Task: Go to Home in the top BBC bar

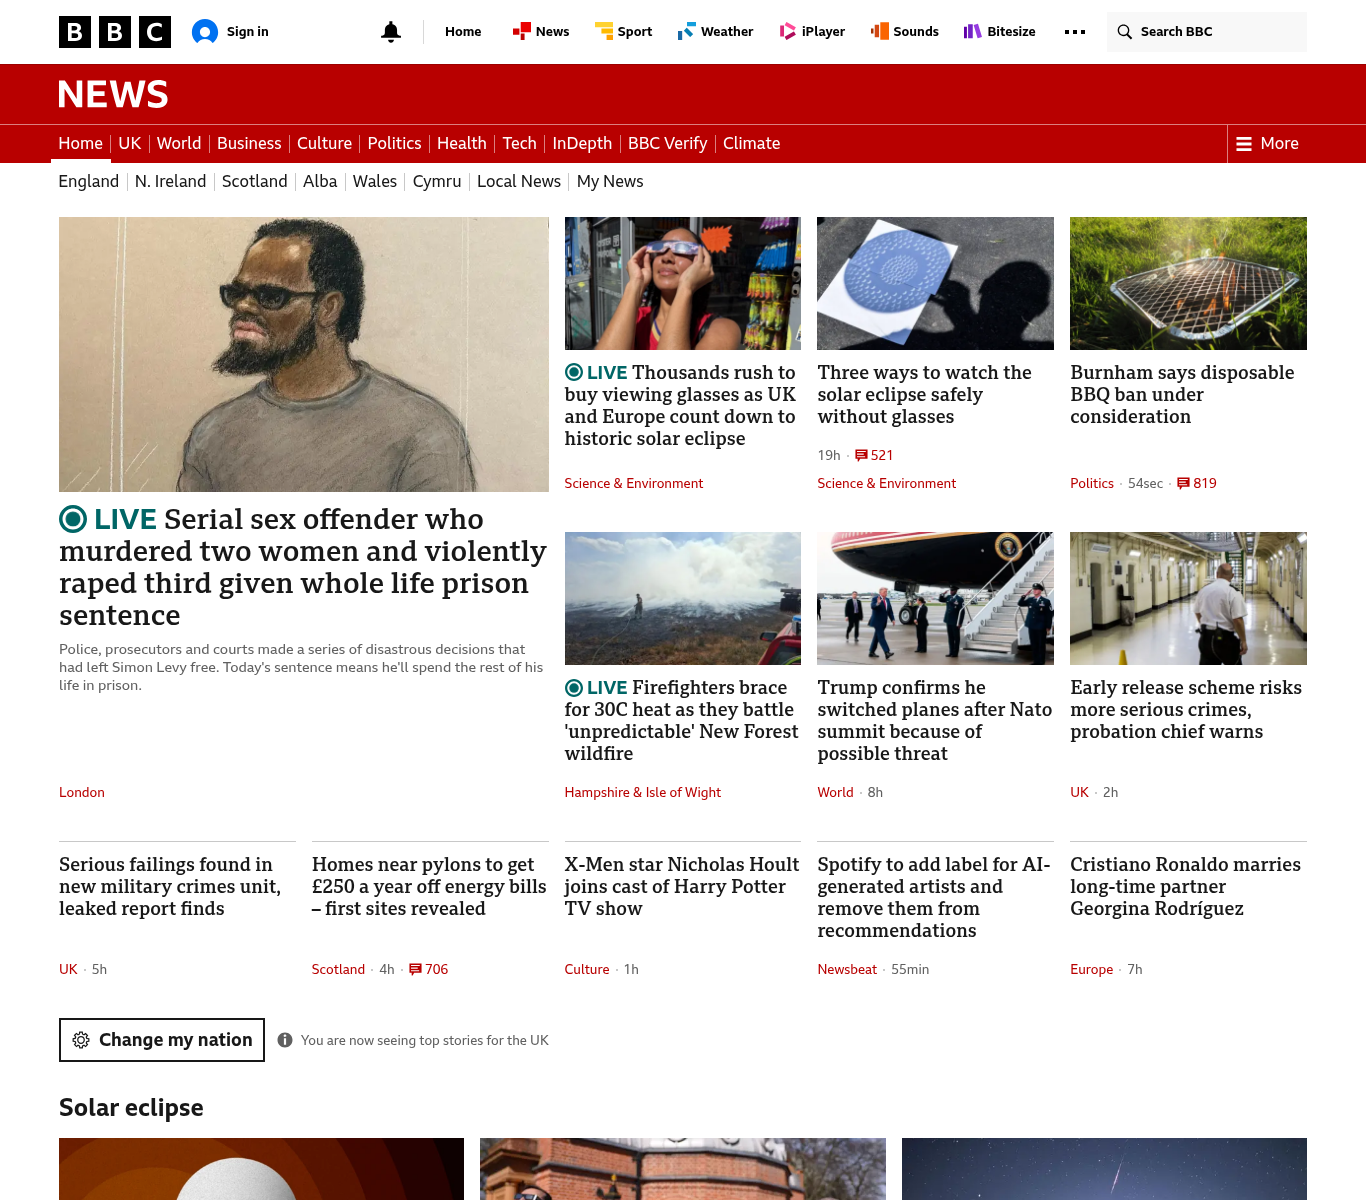Action: (x=463, y=32)
